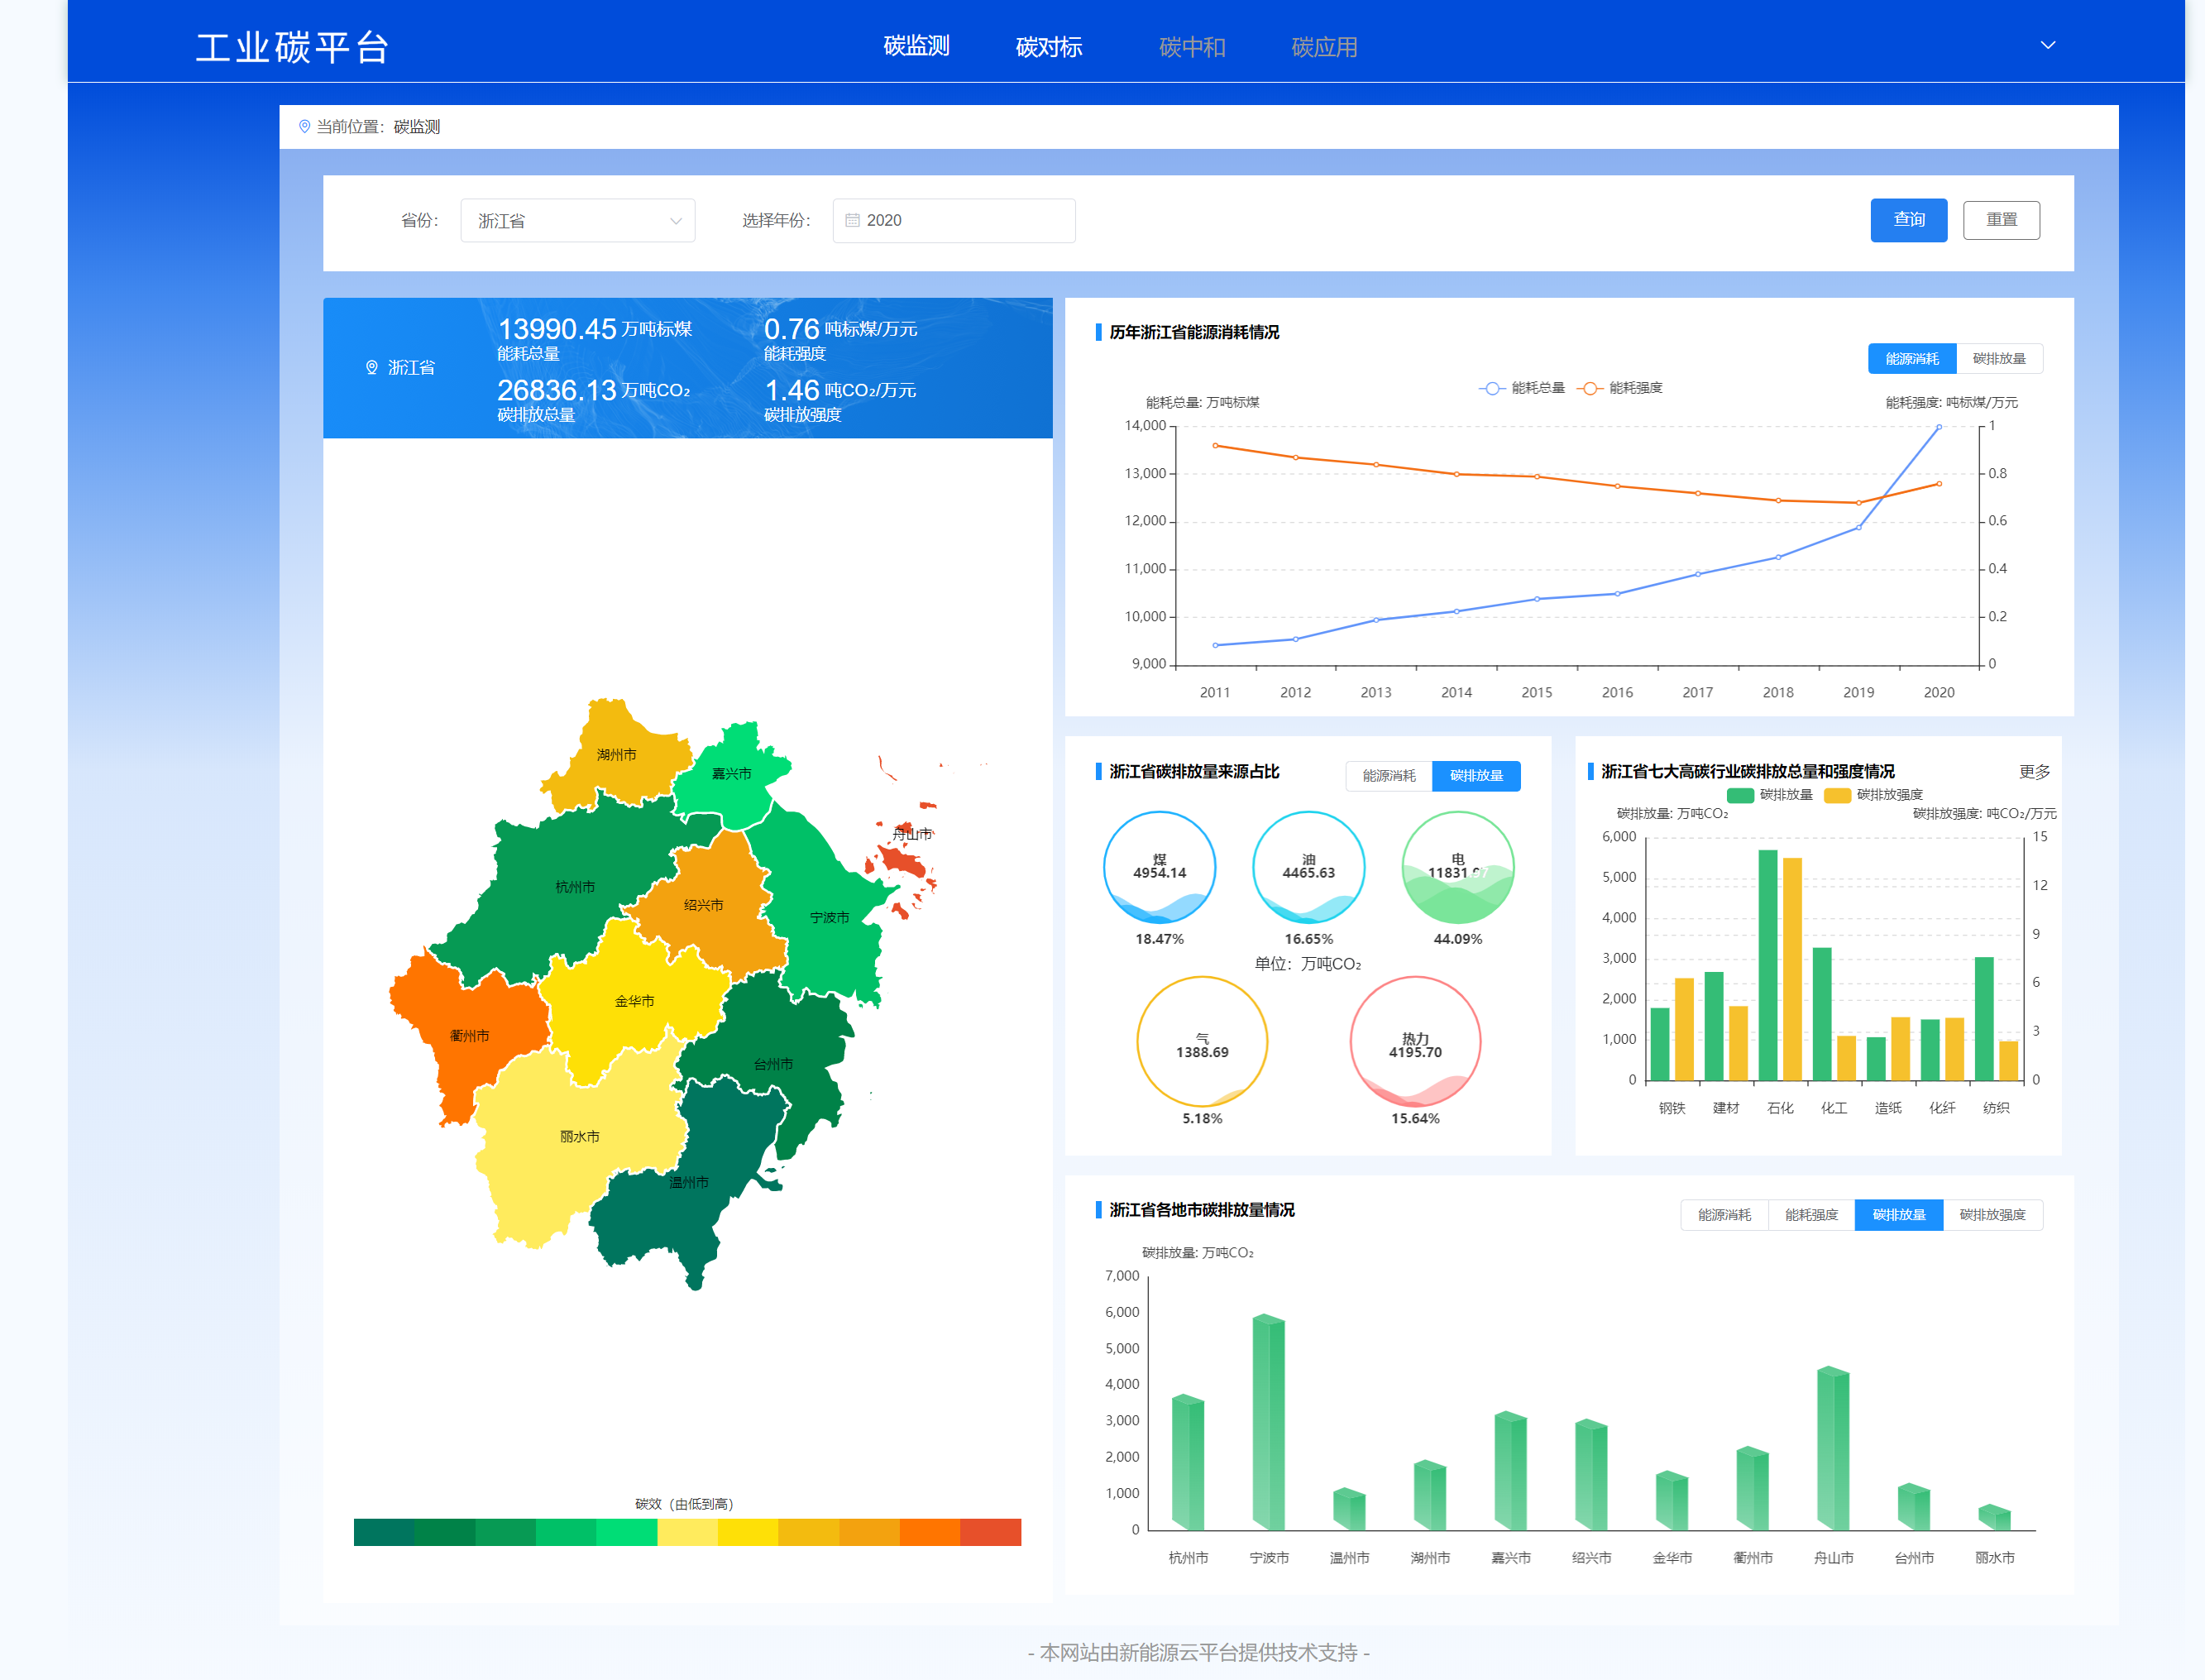
Task: Expand the chevron at the top-right navbar
Action: point(2048,45)
